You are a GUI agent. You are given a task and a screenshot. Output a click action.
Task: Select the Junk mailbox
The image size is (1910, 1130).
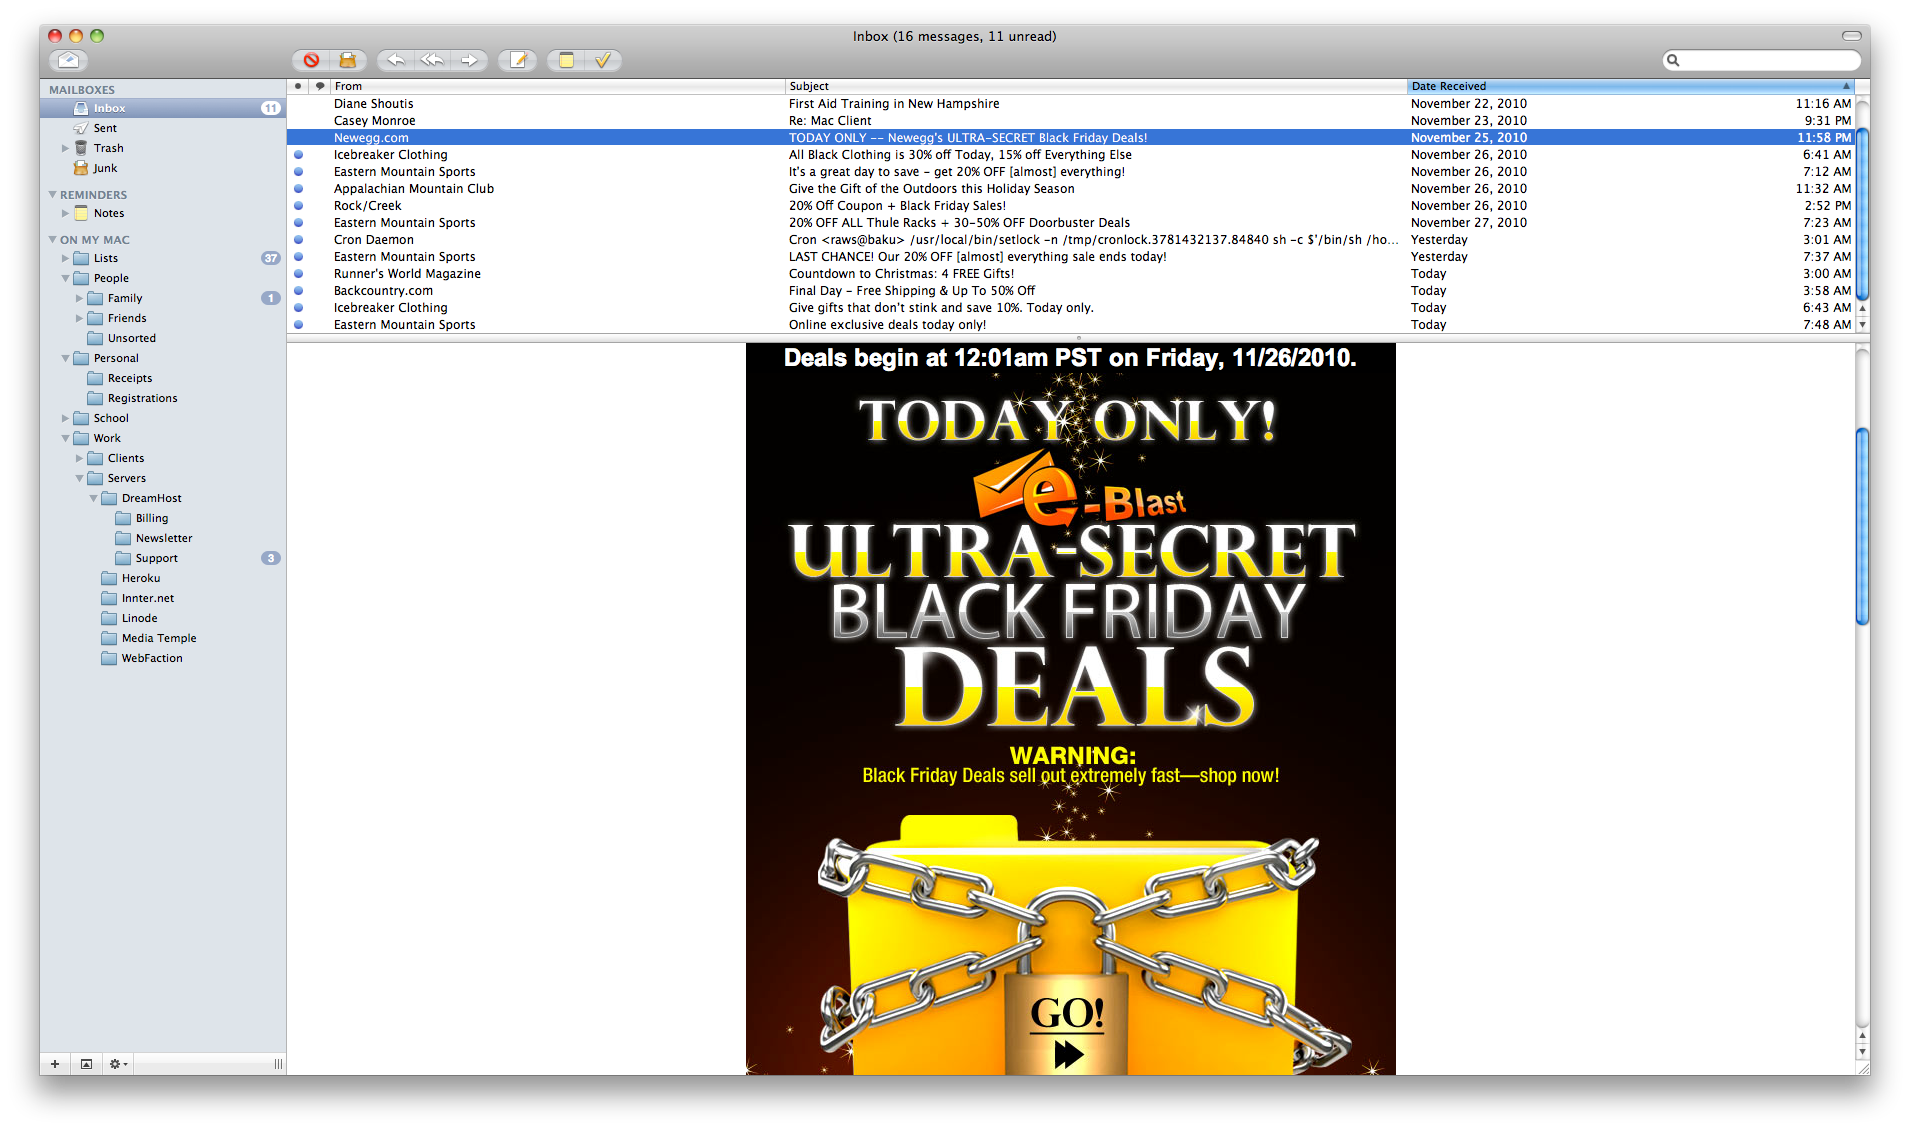(163, 168)
